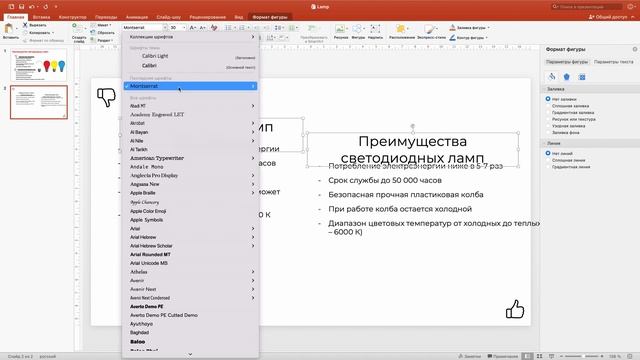
Task: Select 'Узорная заливка' radio button
Action: 548,126
